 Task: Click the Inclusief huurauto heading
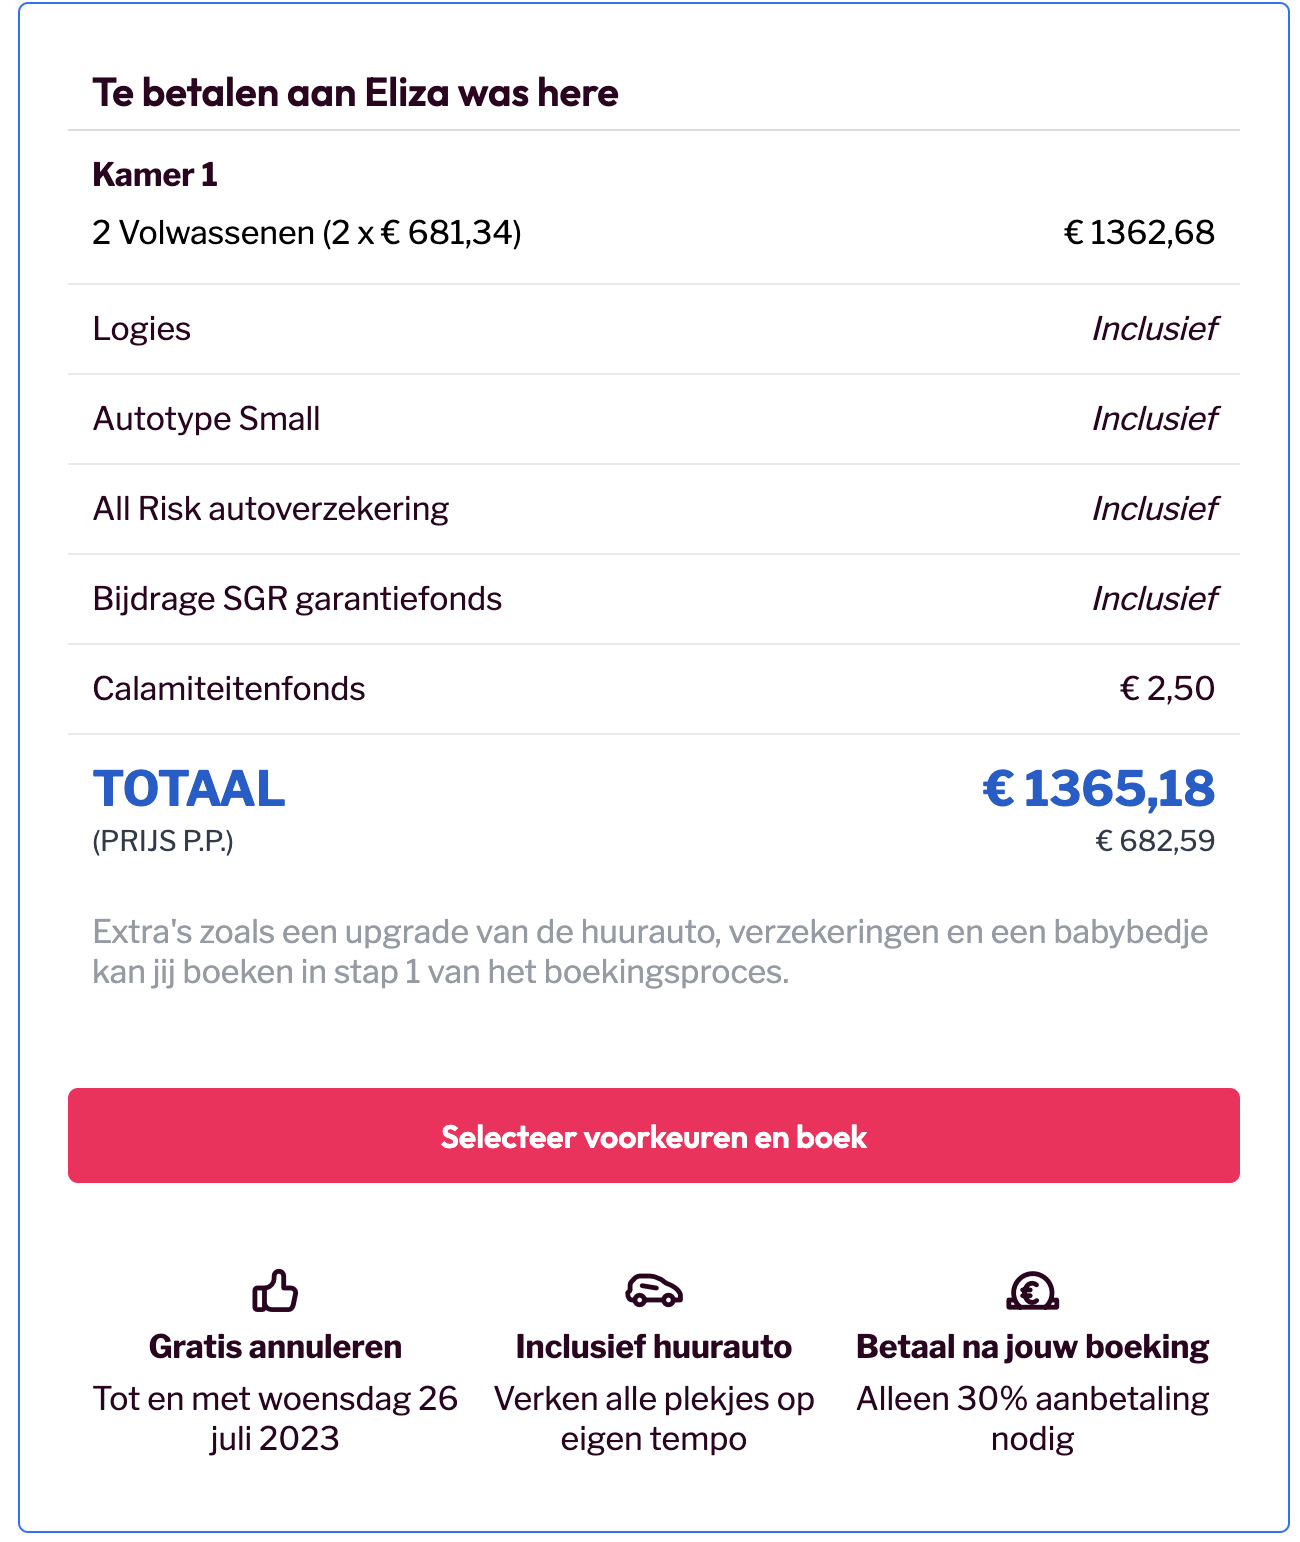coord(653,1347)
